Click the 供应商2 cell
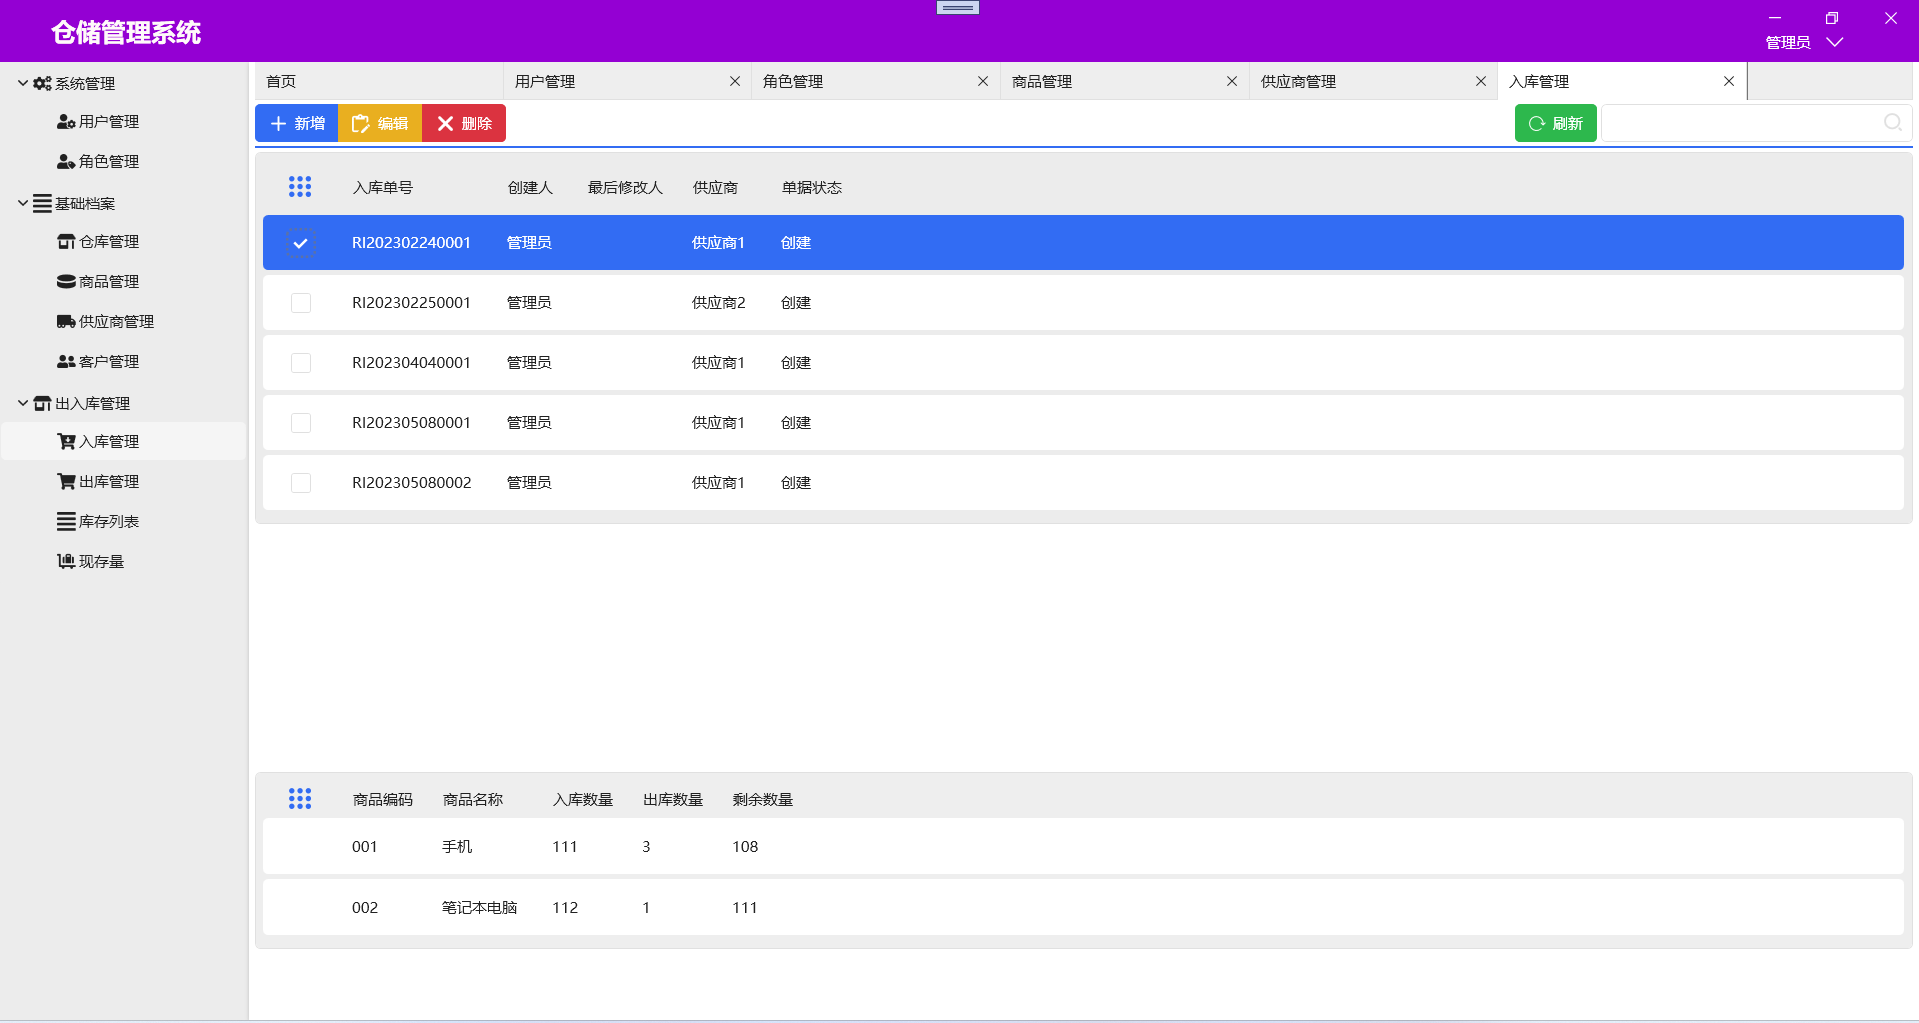 pos(719,303)
